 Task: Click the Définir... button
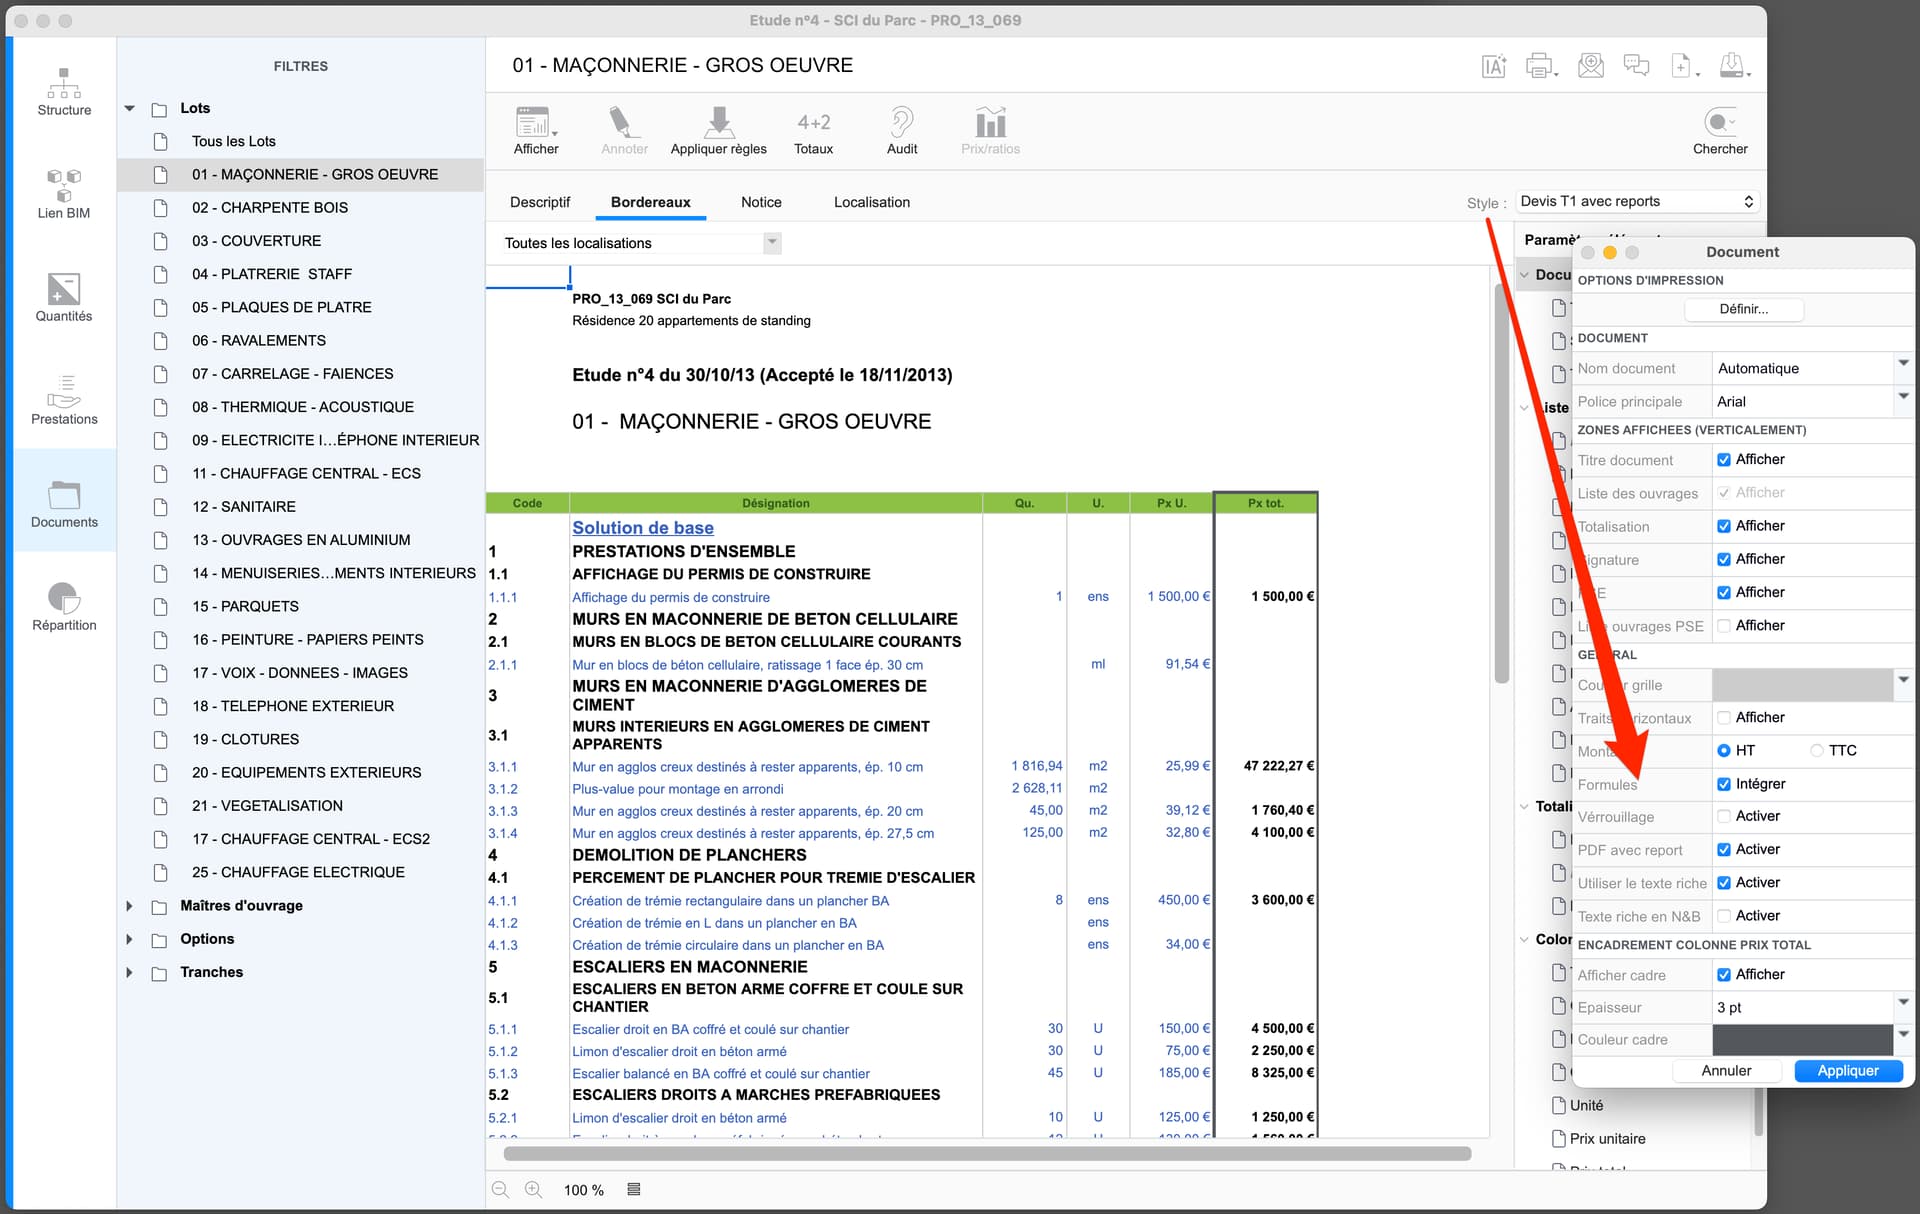(x=1743, y=309)
